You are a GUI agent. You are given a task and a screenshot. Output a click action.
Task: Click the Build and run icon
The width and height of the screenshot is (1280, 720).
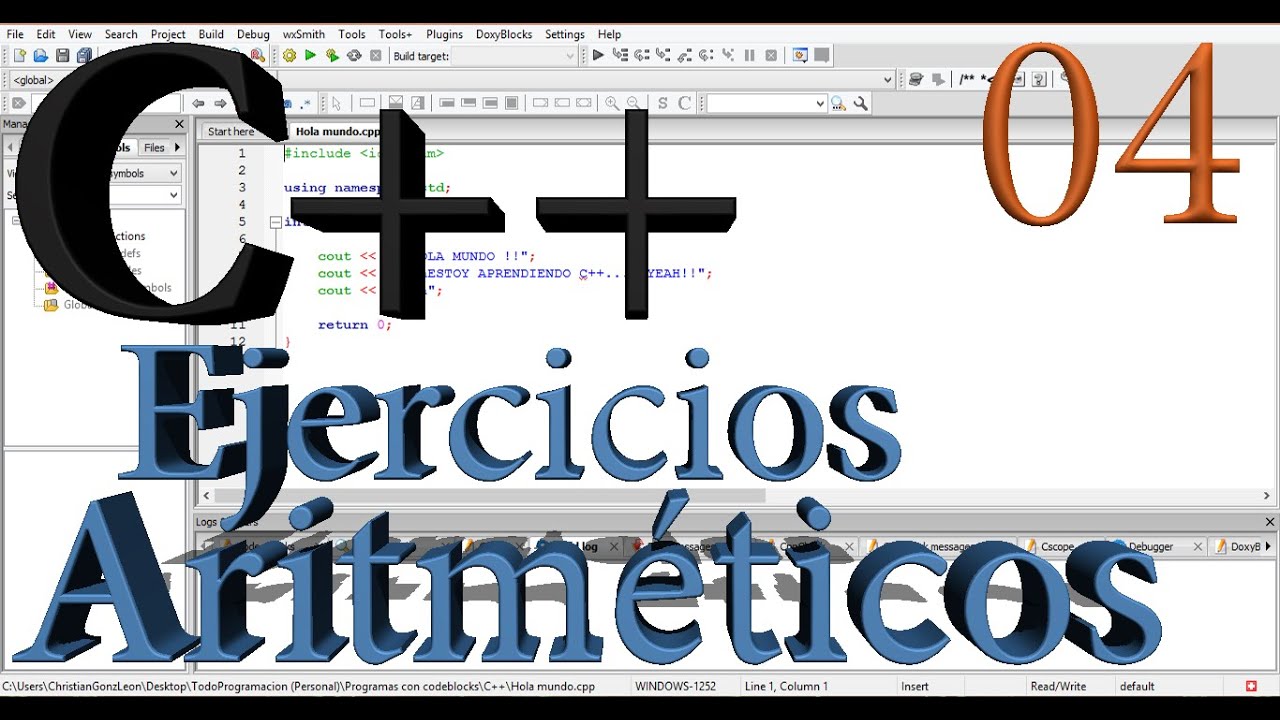point(332,56)
